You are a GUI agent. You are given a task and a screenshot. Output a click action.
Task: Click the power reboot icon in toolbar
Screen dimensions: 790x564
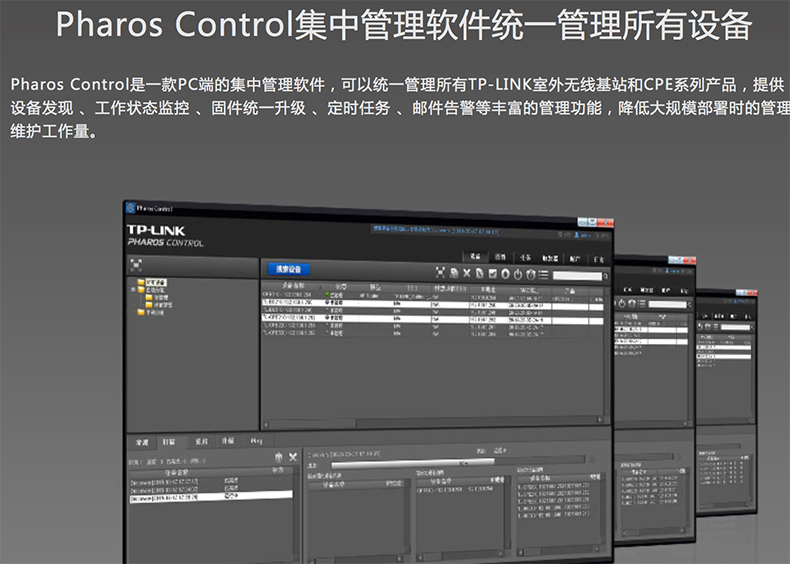pos(518,275)
